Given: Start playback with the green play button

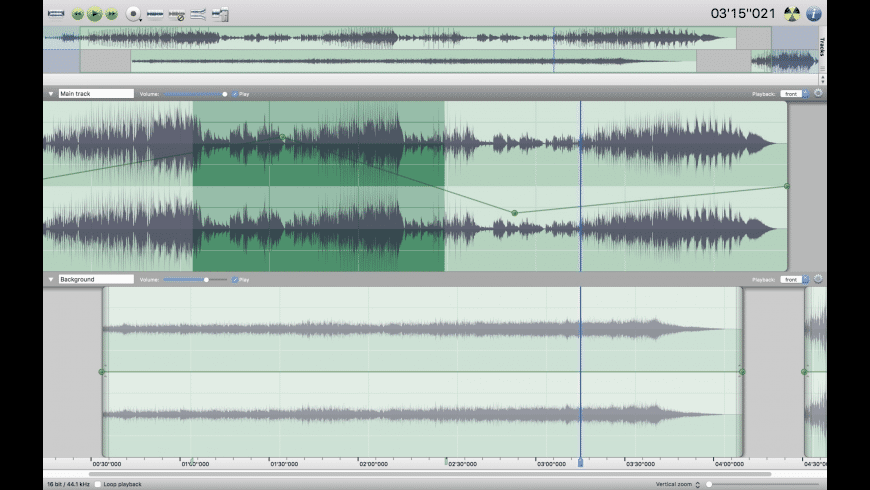Looking at the screenshot, I should pyautogui.click(x=95, y=14).
